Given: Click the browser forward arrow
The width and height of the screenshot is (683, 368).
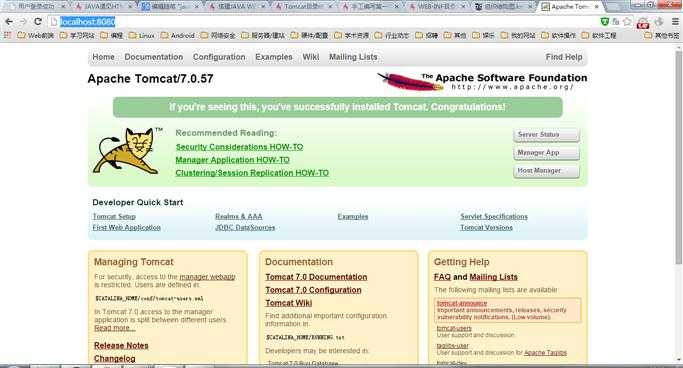Looking at the screenshot, I should tap(23, 21).
